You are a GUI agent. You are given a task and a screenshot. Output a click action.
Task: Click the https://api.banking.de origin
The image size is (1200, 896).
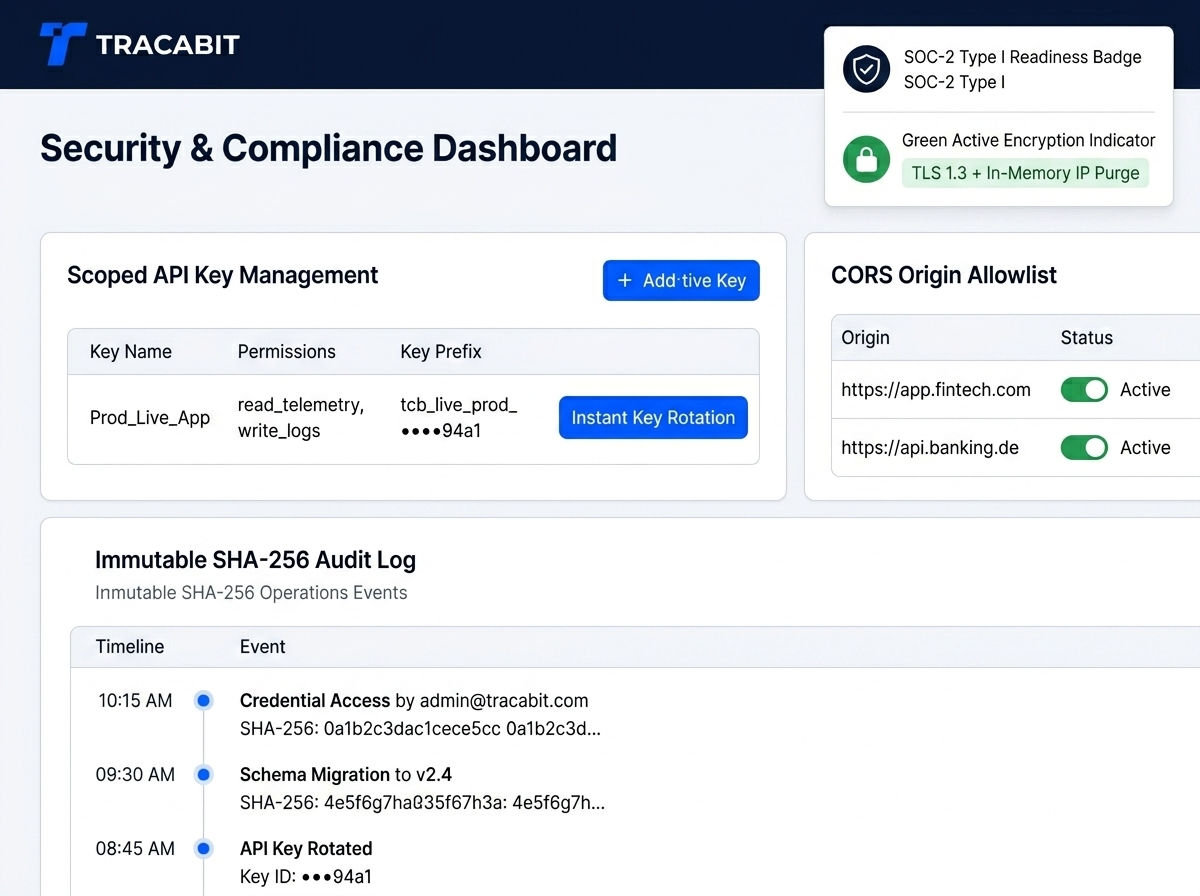(930, 448)
